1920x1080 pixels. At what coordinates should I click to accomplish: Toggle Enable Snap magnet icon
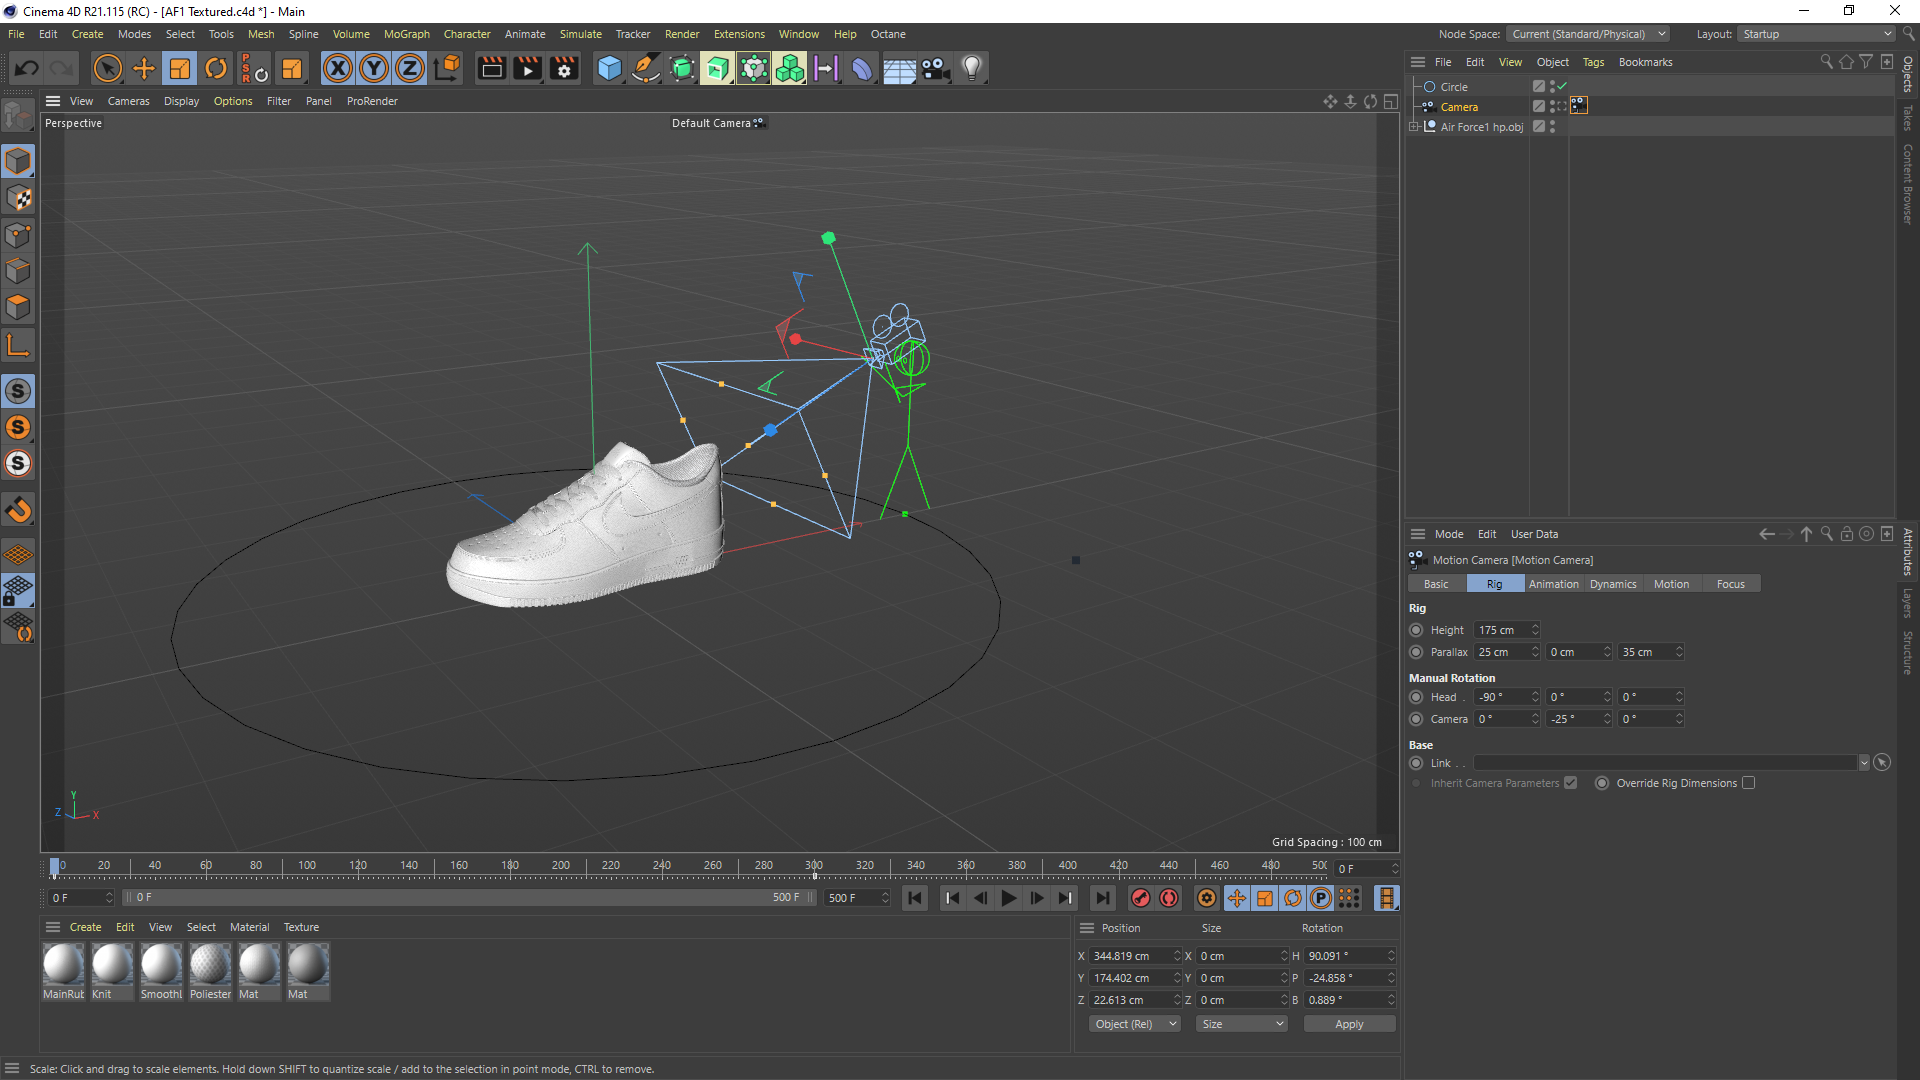pyautogui.click(x=18, y=510)
